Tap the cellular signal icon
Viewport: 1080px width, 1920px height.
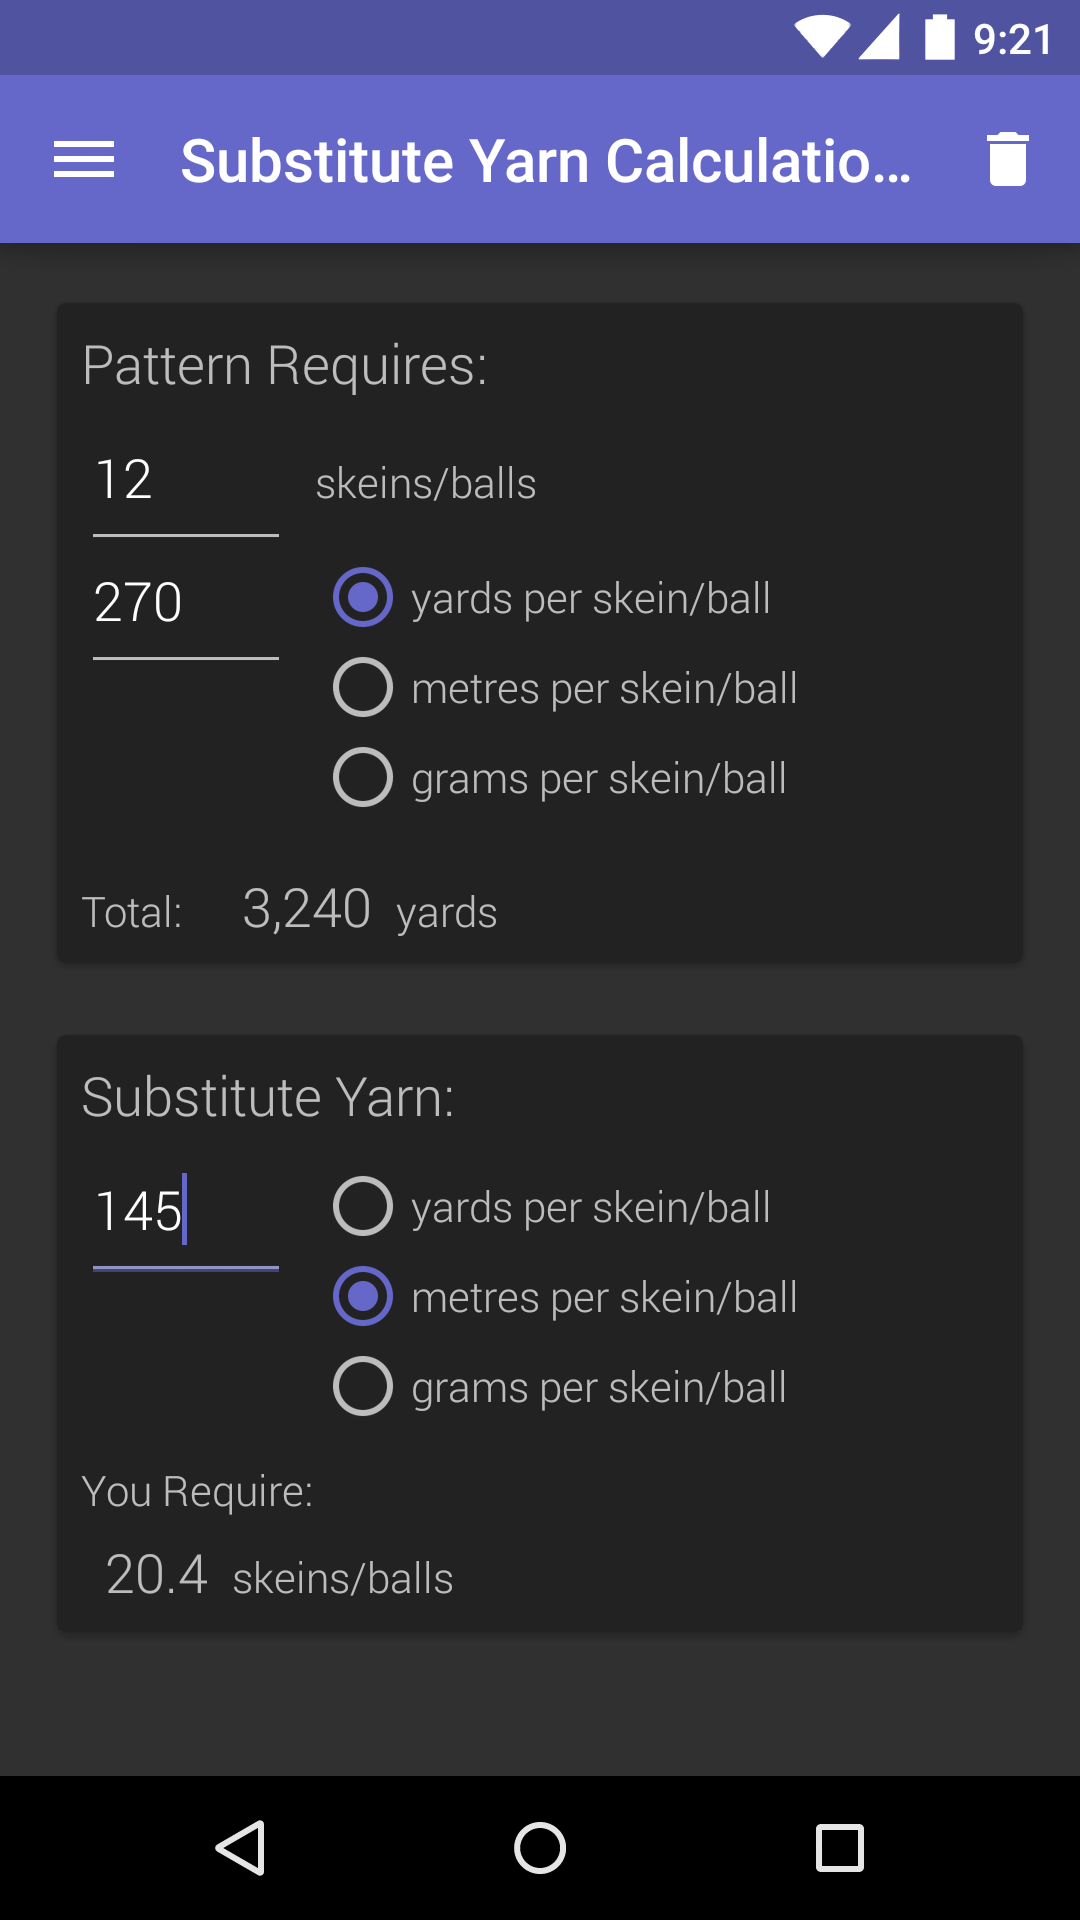point(879,38)
